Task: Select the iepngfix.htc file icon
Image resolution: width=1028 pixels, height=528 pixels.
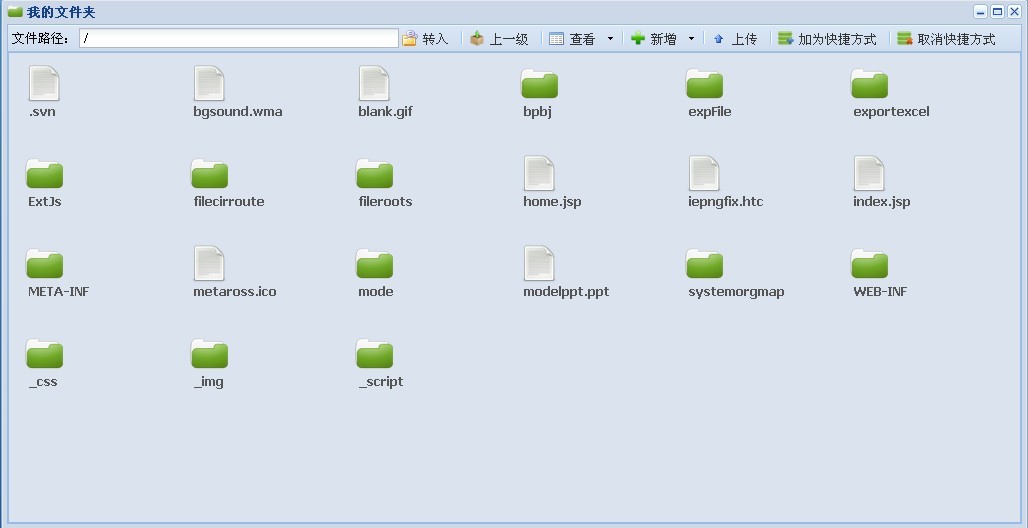Action: [705, 173]
